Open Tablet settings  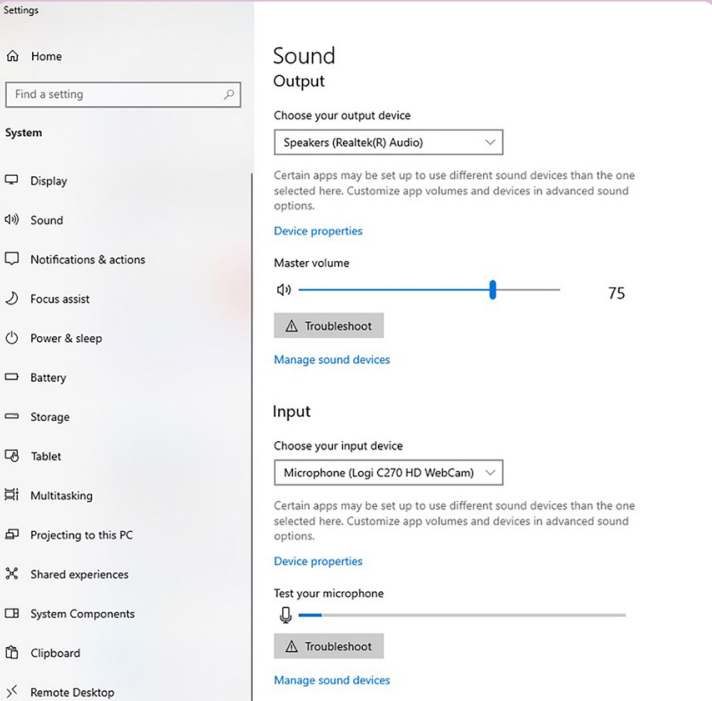click(x=46, y=456)
